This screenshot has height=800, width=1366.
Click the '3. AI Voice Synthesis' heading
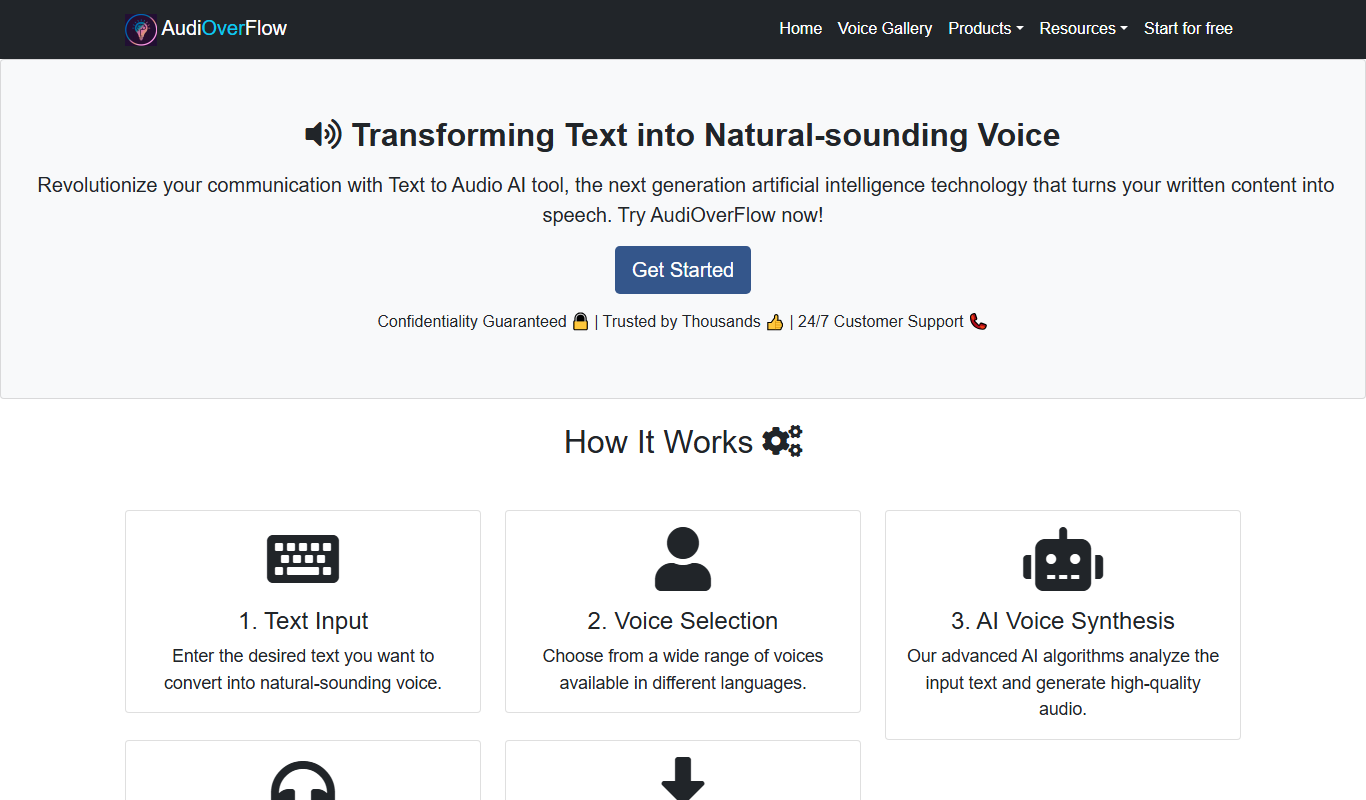coord(1063,621)
